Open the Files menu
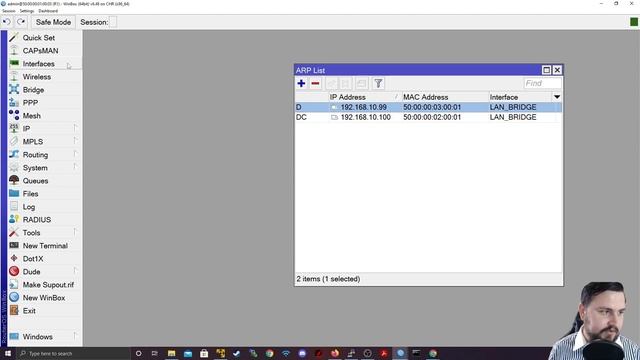This screenshot has width=640, height=360. pyautogui.click(x=30, y=194)
